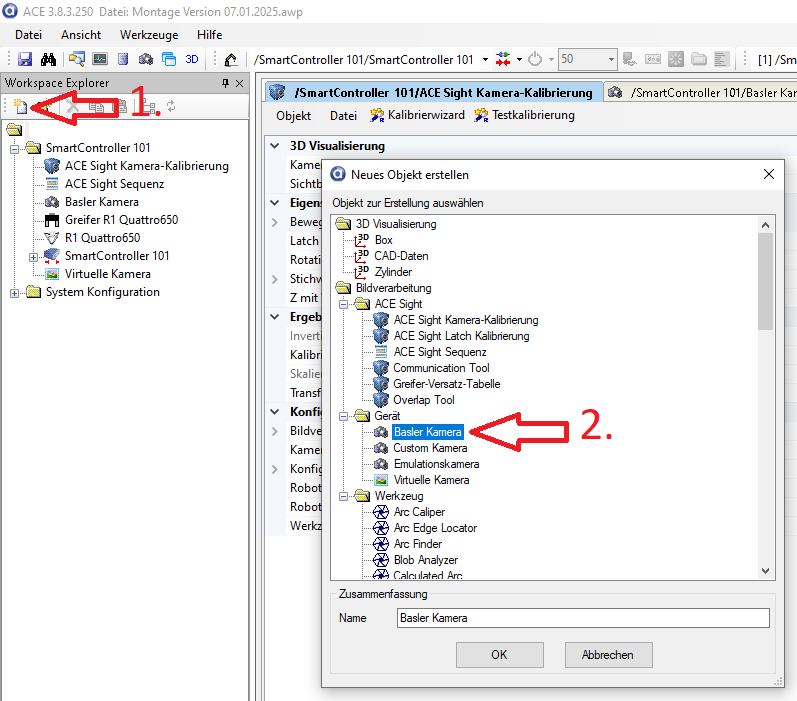This screenshot has height=701, width=797.
Task: Expand the System Konfiguration node
Action: click(x=14, y=292)
